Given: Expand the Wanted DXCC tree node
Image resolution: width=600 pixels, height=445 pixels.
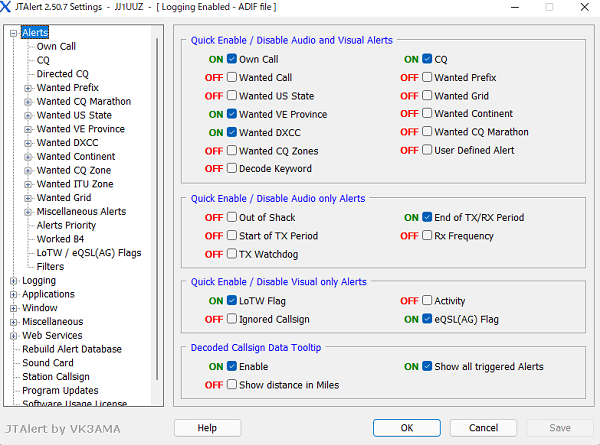Looking at the screenshot, I should pyautogui.click(x=28, y=143).
